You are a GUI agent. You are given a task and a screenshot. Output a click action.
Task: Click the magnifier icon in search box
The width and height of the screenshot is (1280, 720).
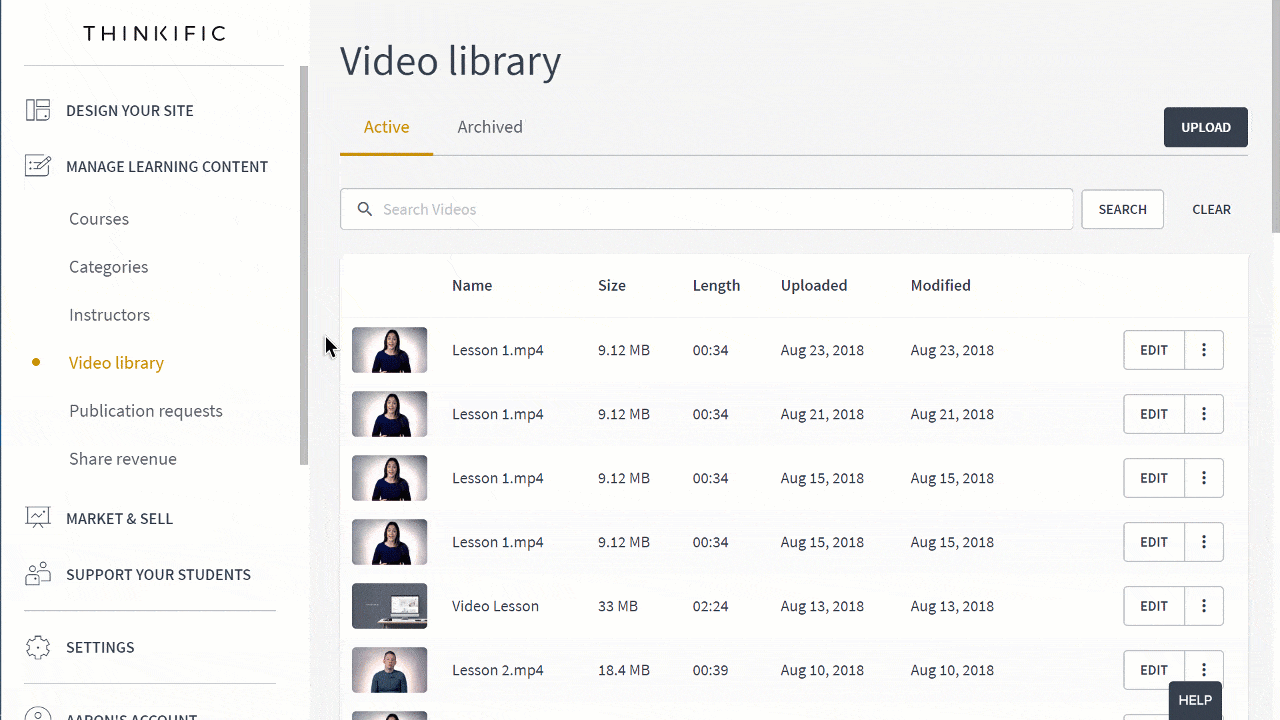(365, 209)
